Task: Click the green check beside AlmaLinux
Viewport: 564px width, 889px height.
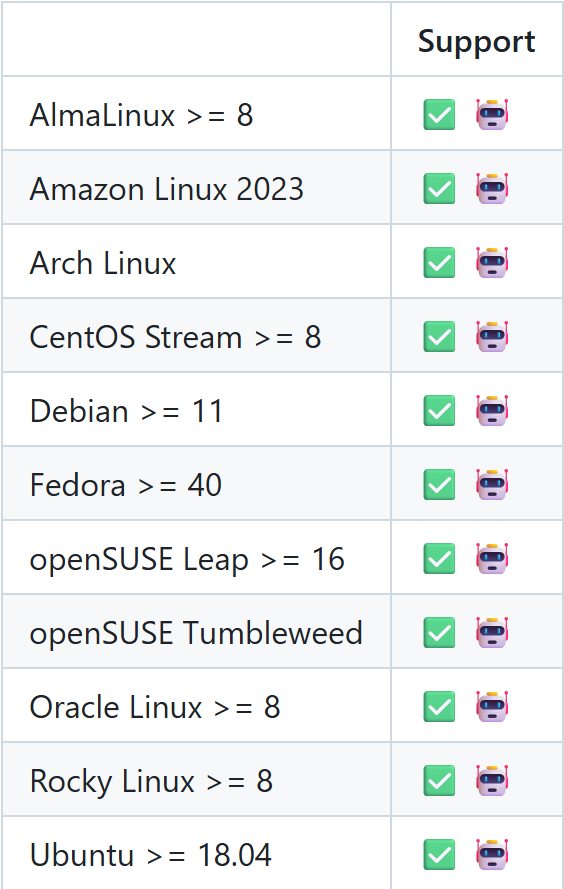Action: tap(439, 115)
